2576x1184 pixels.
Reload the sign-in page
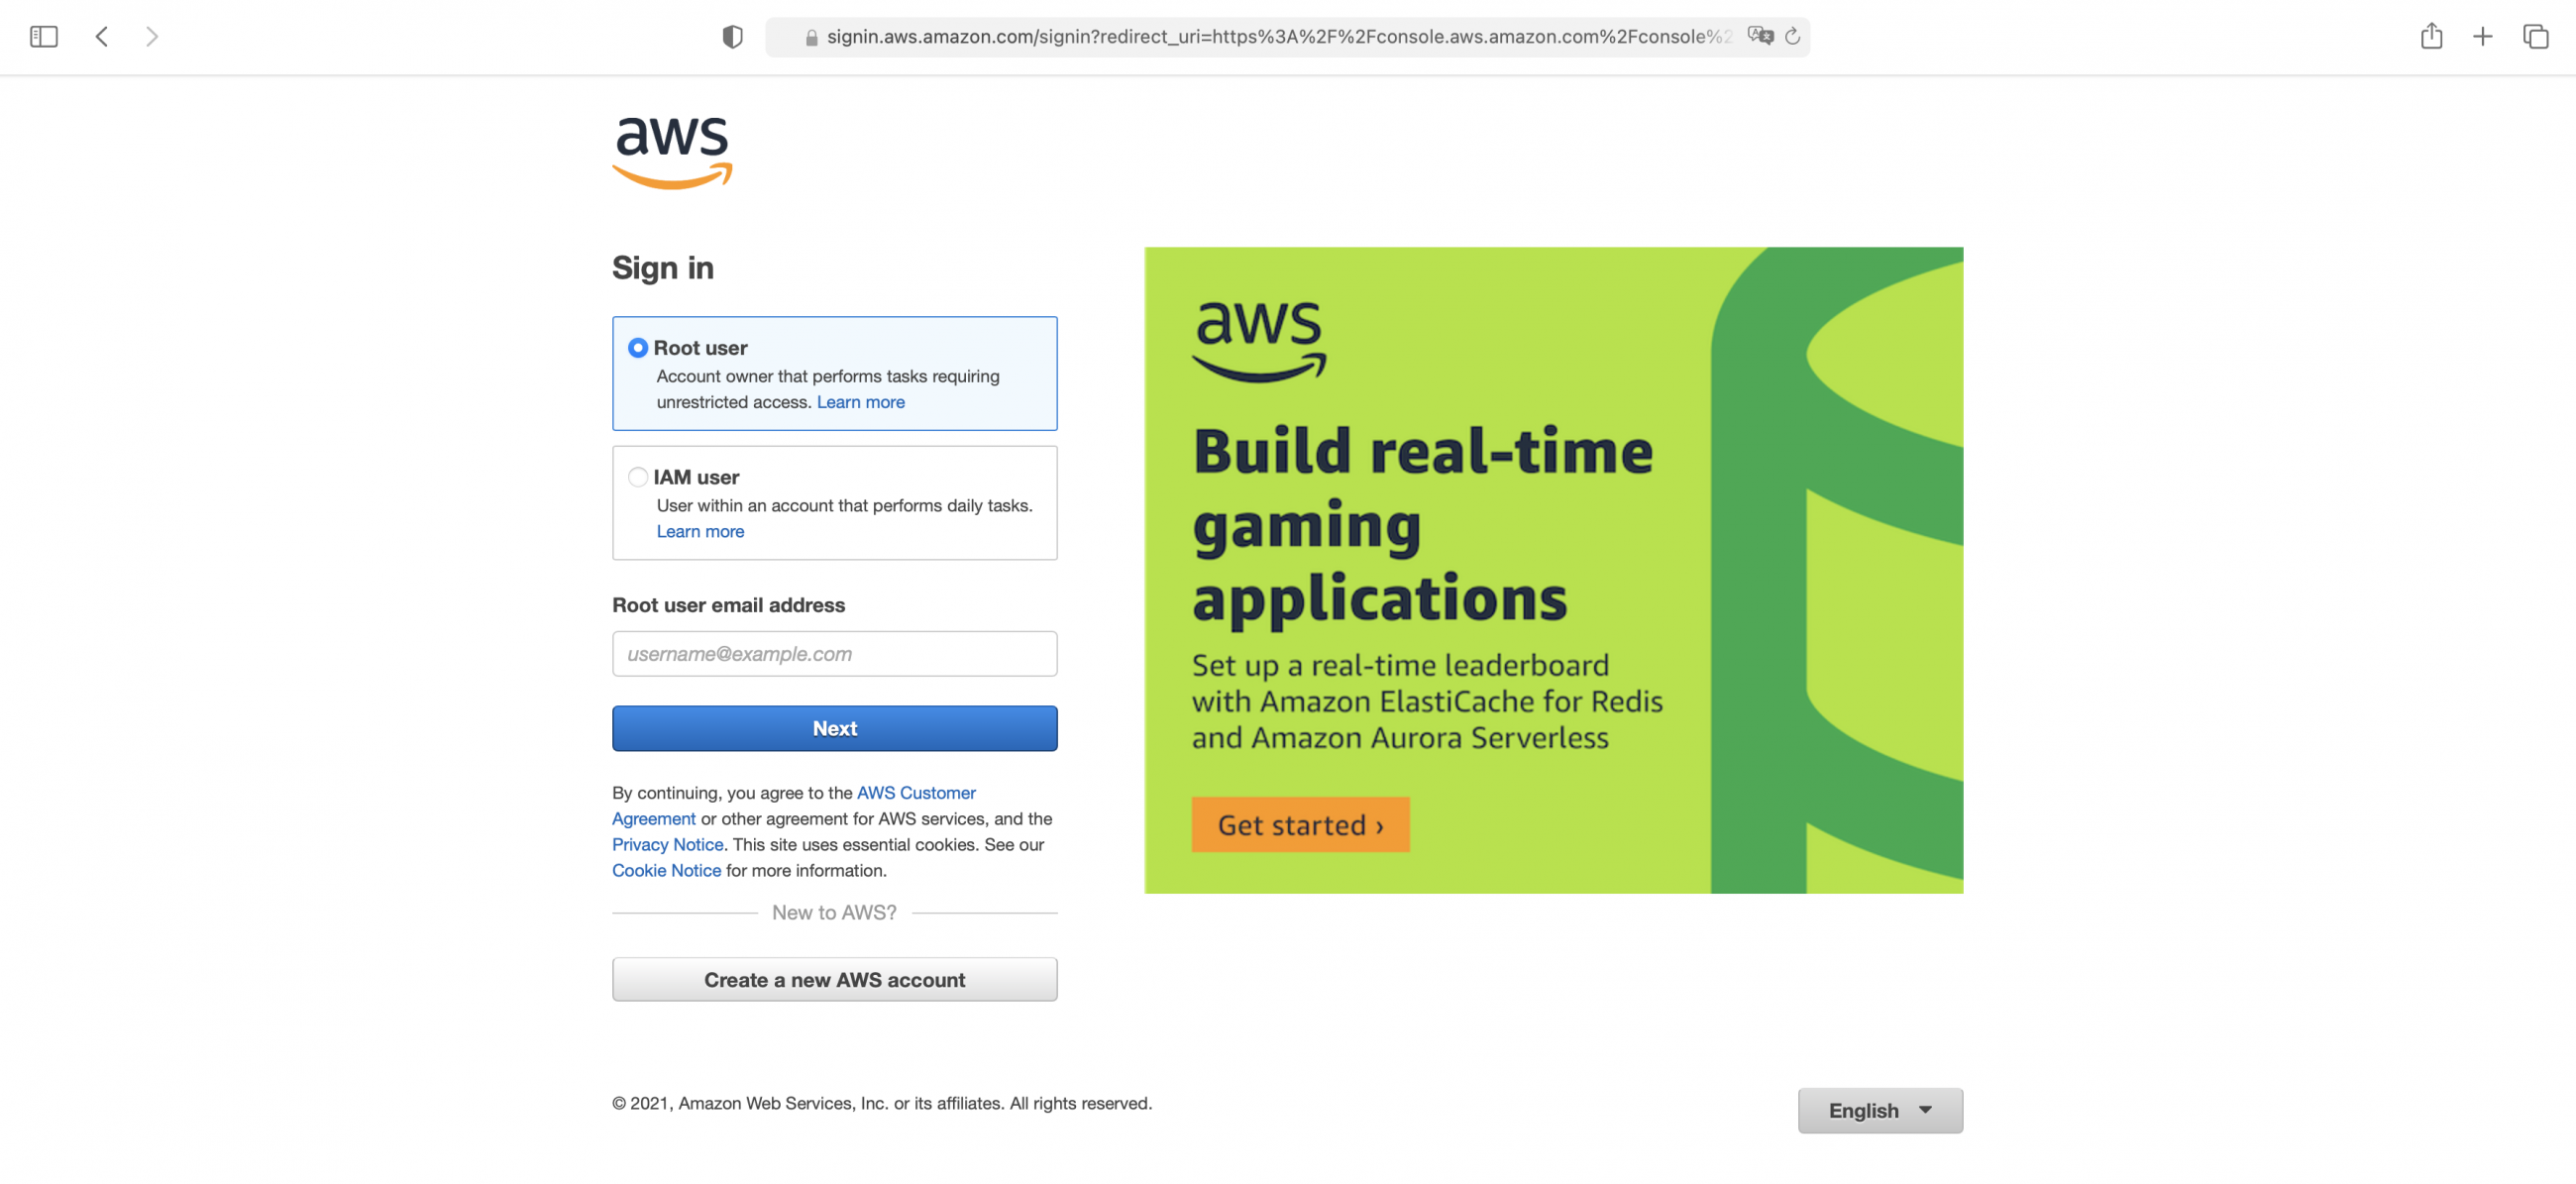click(1792, 36)
